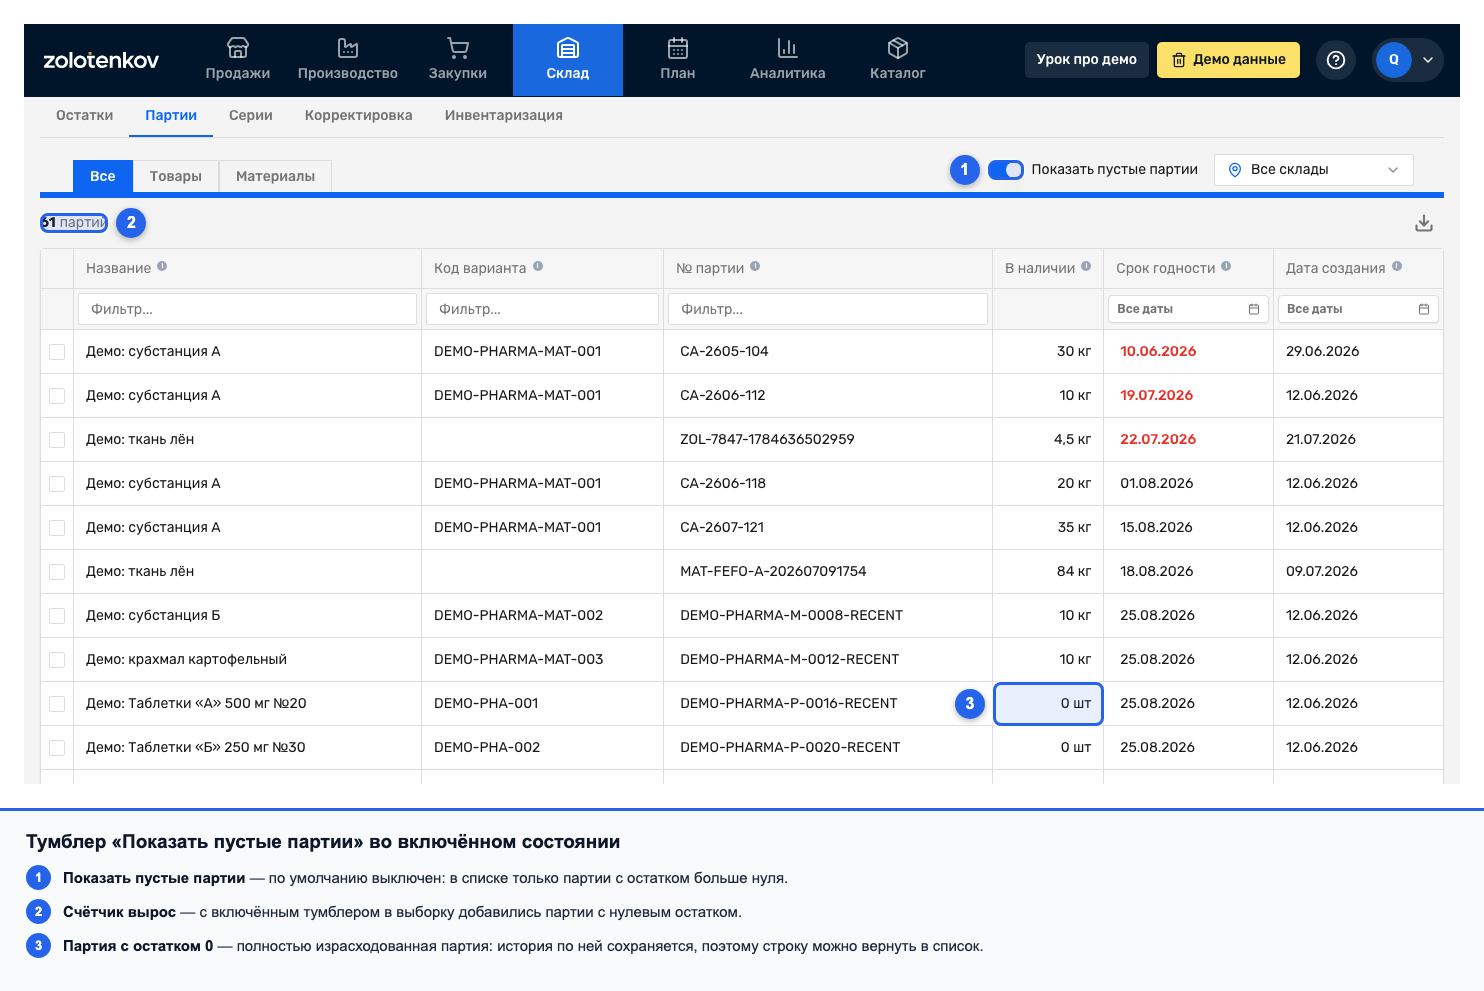Check the row DEMO-PHARMA-M-0012-RECENT
The height and width of the screenshot is (991, 1484).
[x=57, y=660]
